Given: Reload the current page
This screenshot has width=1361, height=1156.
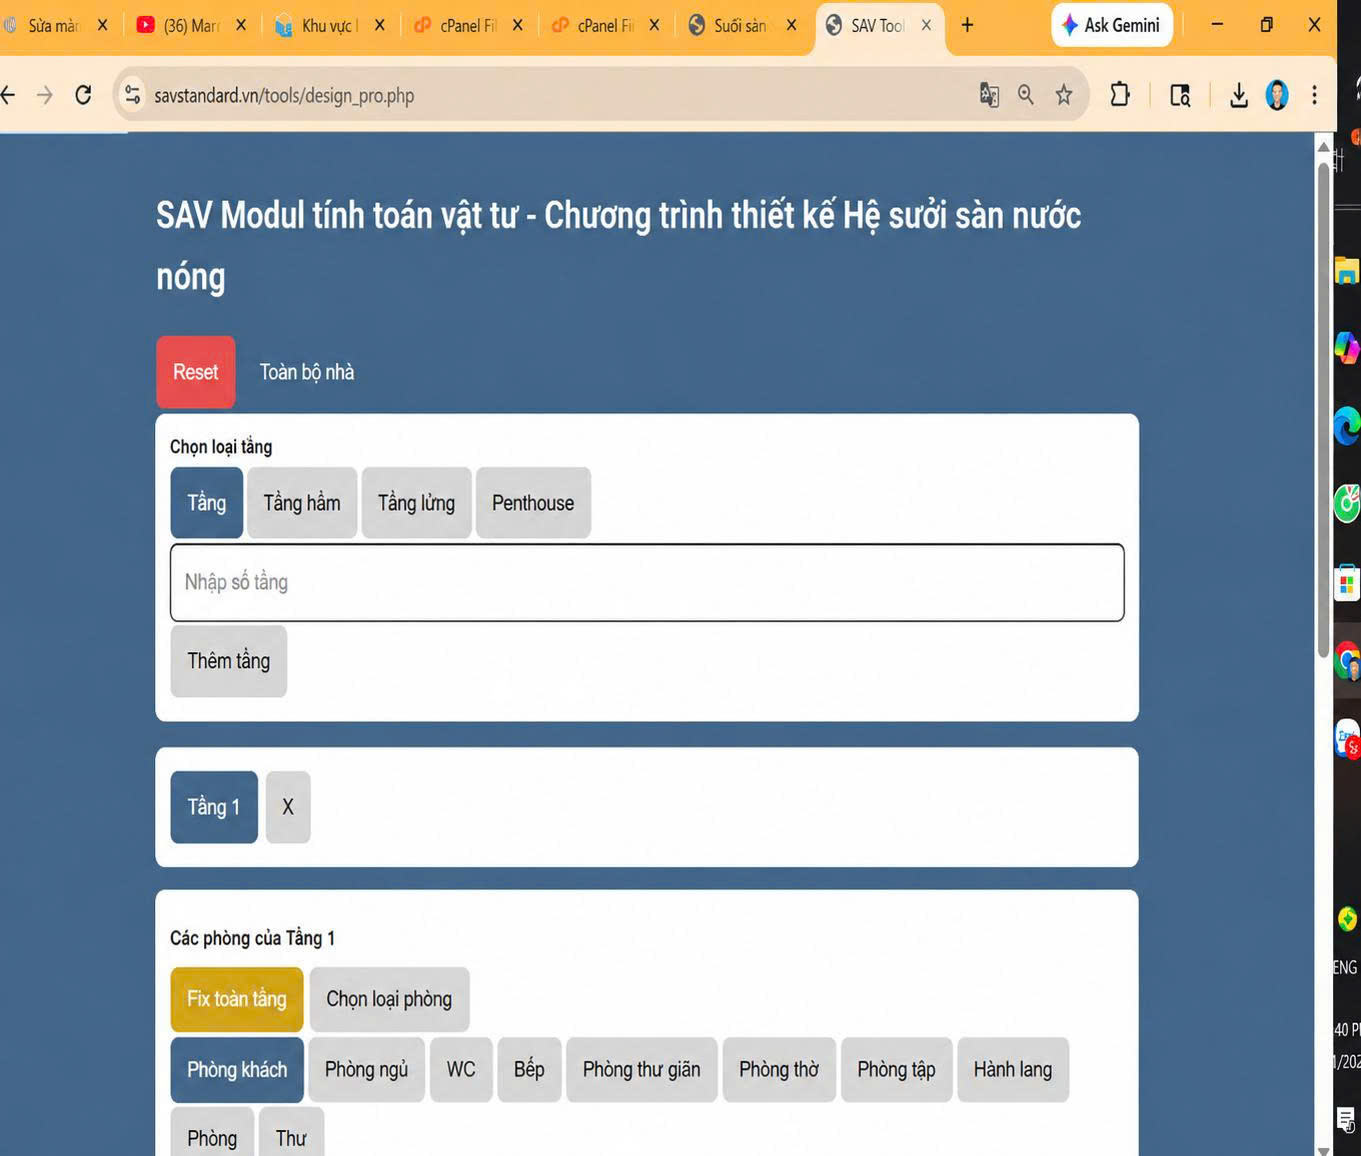Looking at the screenshot, I should coord(83,96).
